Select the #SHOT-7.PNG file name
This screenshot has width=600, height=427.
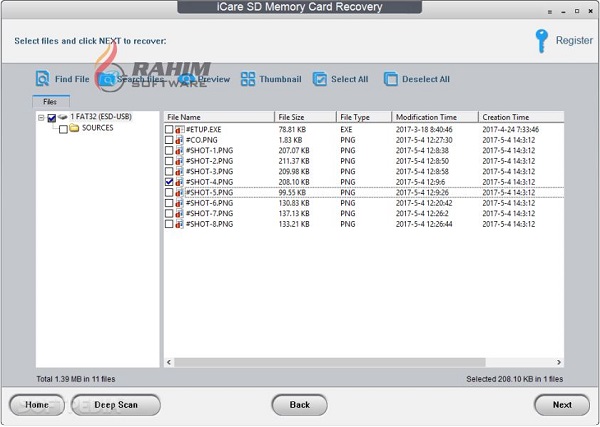[209, 214]
